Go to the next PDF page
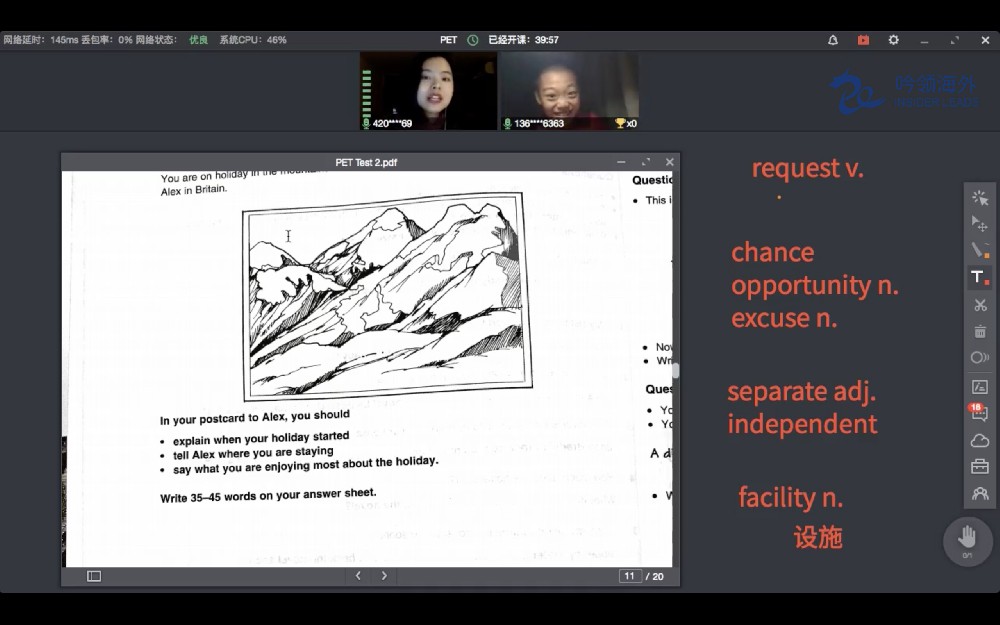The height and width of the screenshot is (625, 1000). [x=384, y=576]
